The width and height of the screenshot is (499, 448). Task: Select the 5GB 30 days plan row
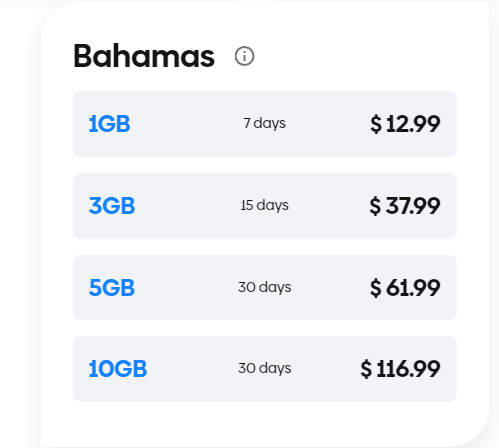[265, 287]
